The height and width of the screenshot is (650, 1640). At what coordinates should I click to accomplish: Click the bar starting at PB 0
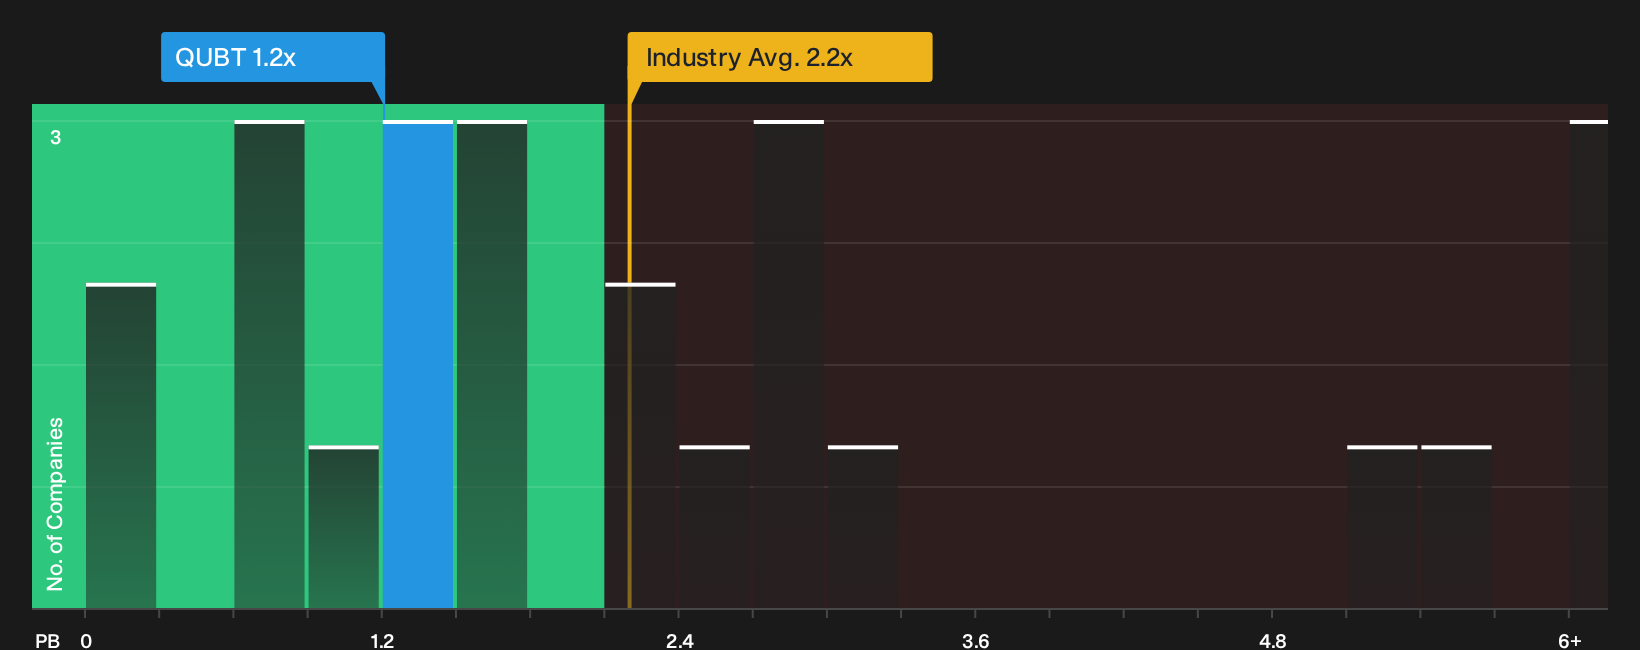pyautogui.click(x=121, y=446)
